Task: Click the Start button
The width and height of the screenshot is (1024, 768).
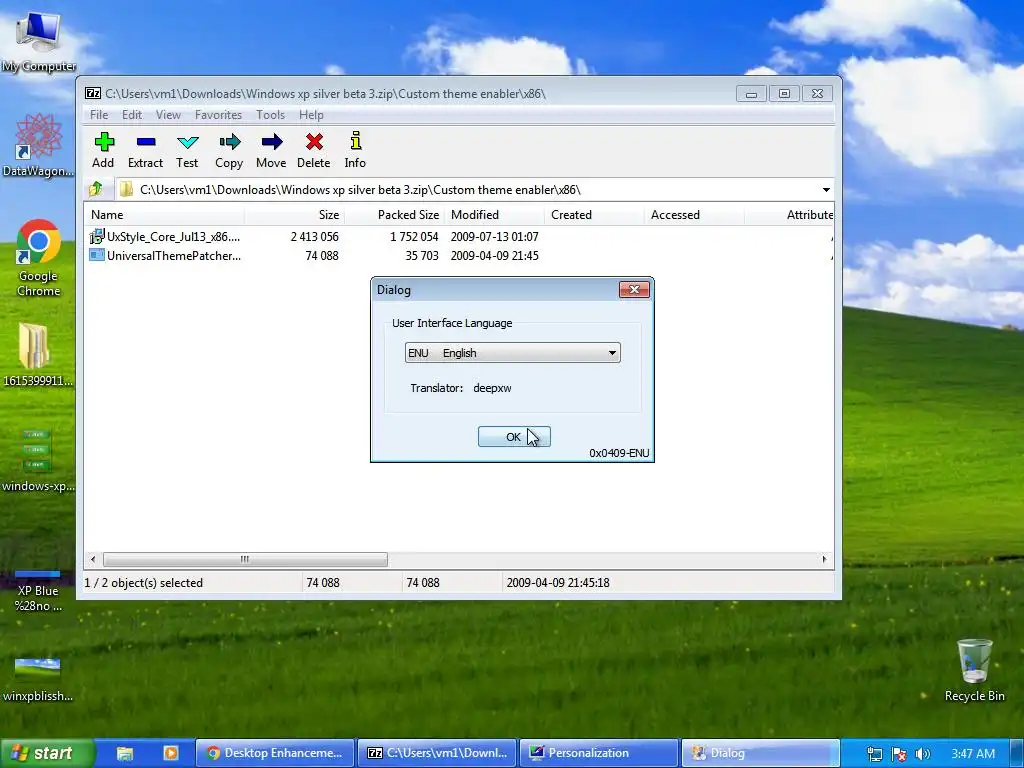Action: [47, 753]
